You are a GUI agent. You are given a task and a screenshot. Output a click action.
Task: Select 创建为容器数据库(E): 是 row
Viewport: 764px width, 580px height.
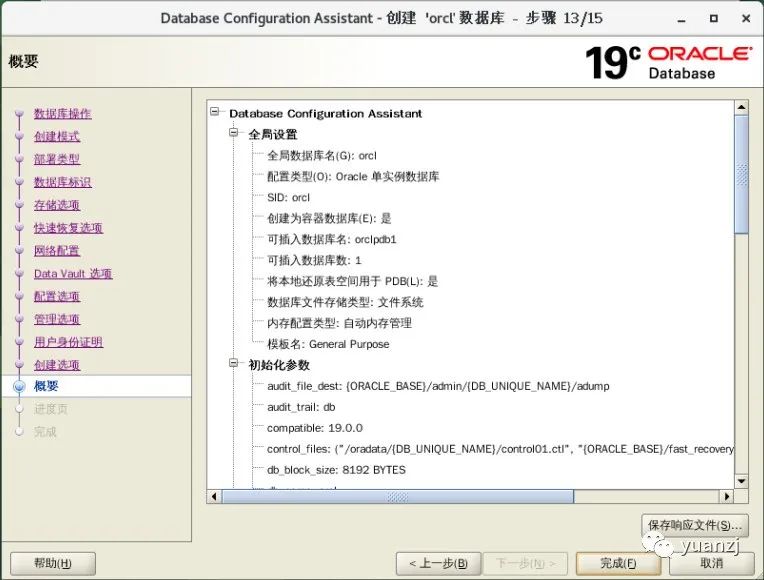[329, 219]
